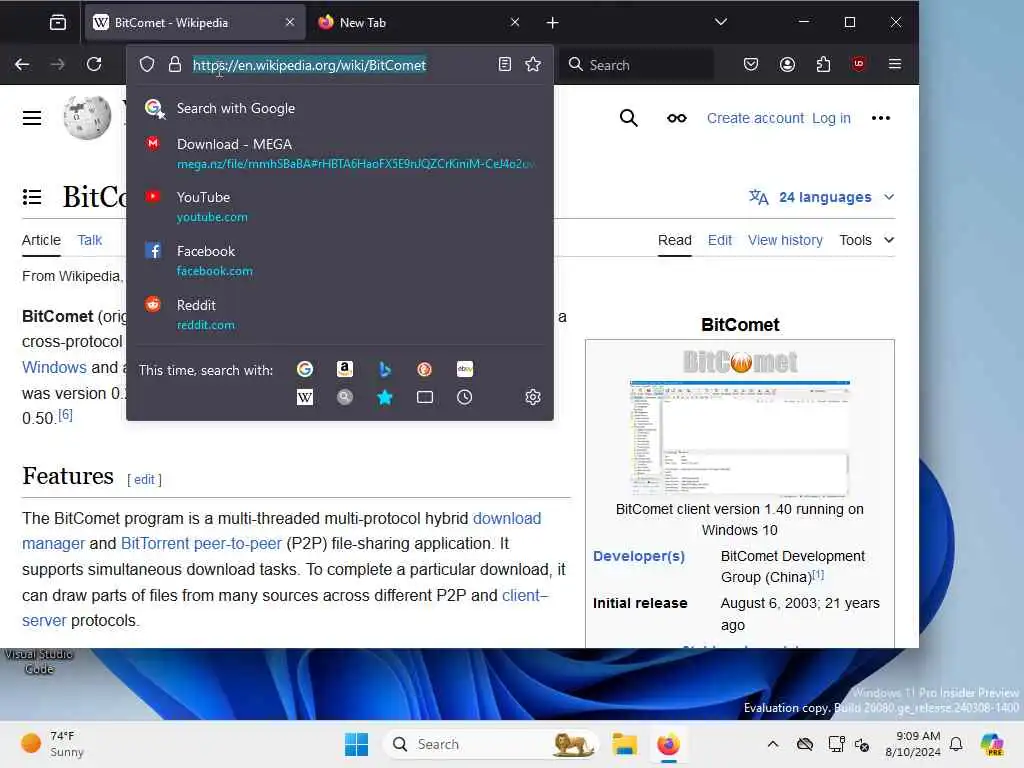1024x768 pixels.
Task: Open Save to Pocket icon
Action: tap(751, 64)
